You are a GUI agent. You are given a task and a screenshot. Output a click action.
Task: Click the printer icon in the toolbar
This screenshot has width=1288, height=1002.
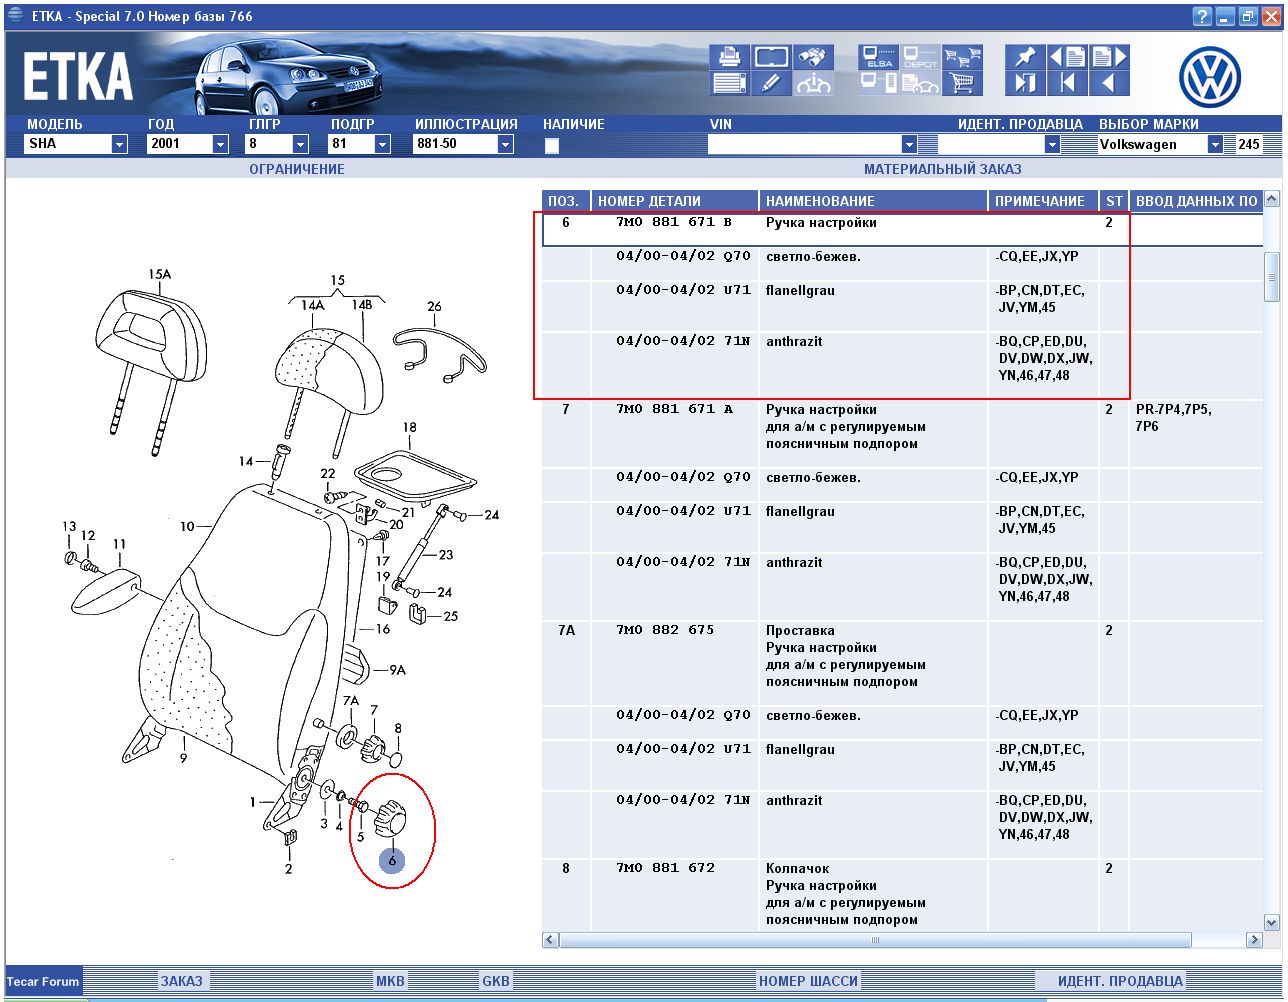730,57
